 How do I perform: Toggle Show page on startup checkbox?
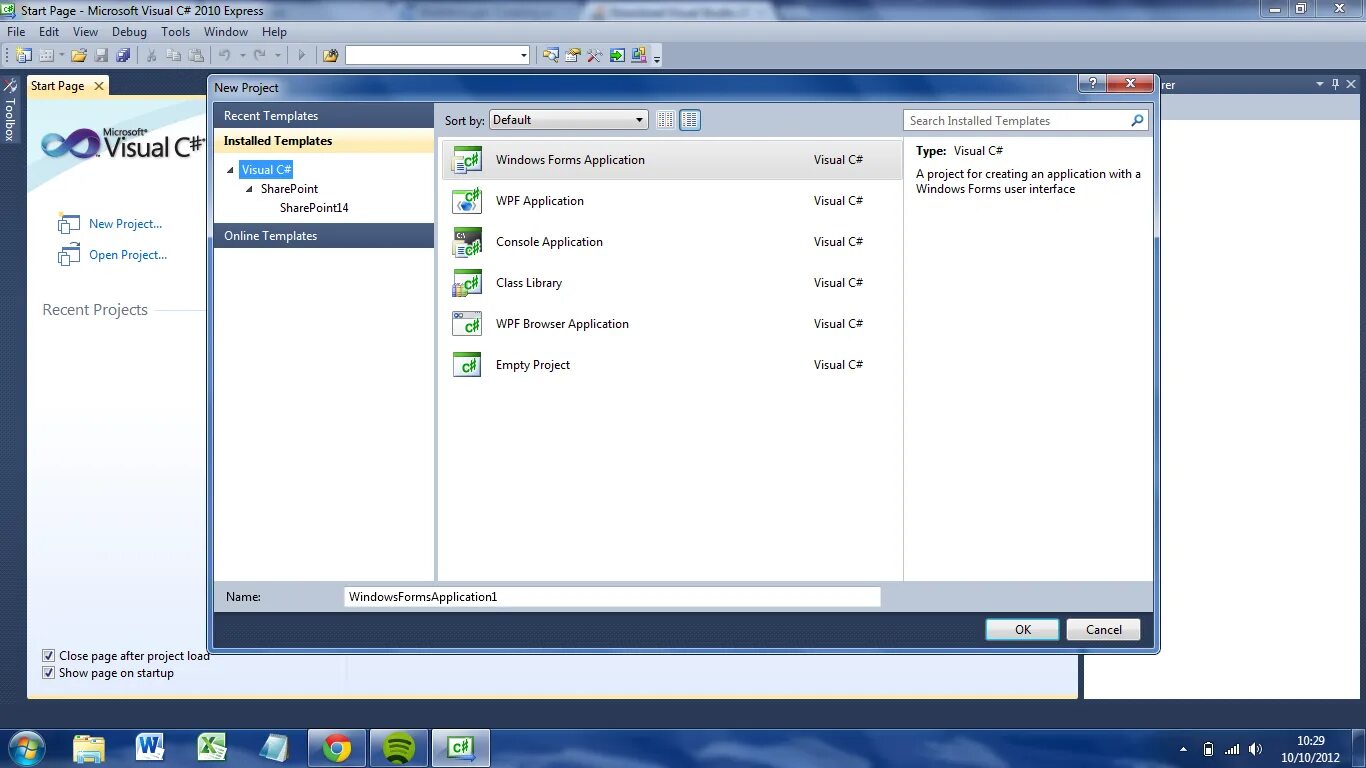pyautogui.click(x=48, y=673)
